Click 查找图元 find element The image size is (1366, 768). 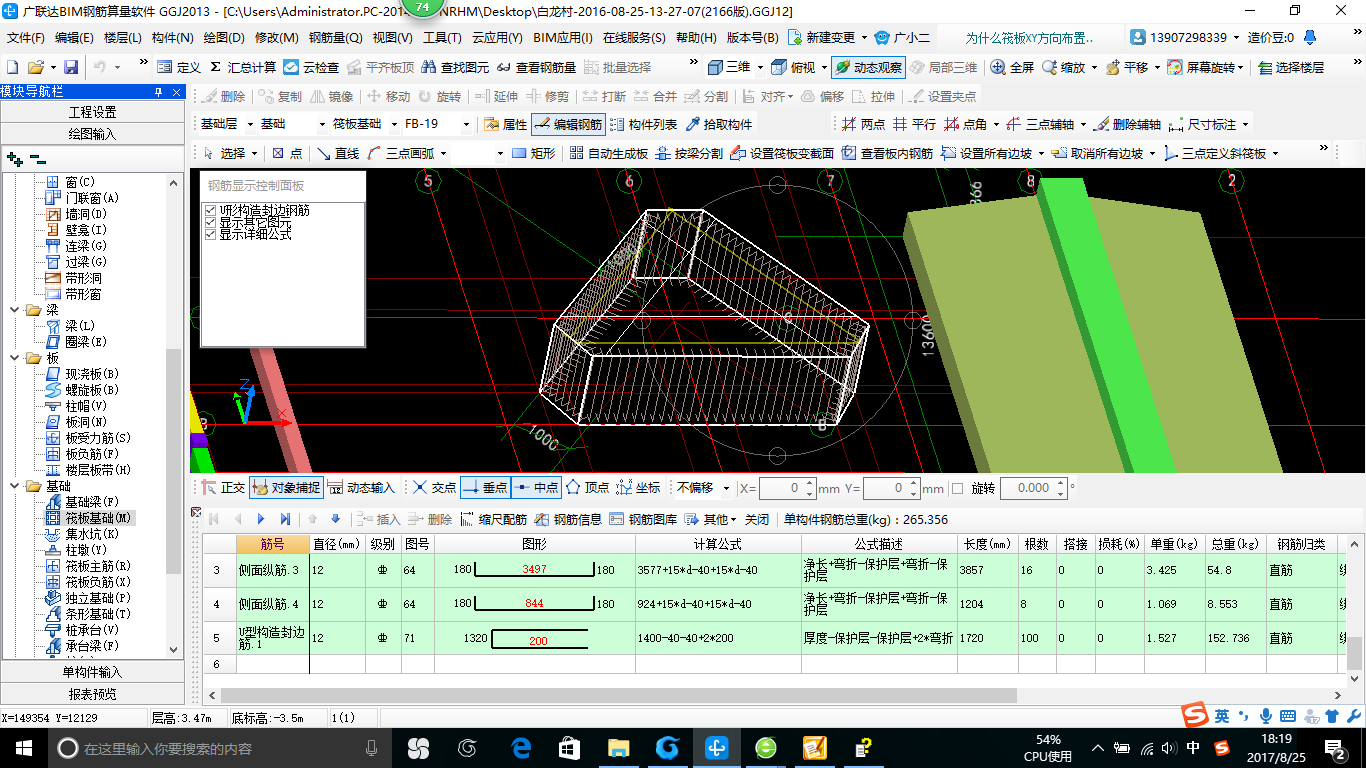coord(456,67)
